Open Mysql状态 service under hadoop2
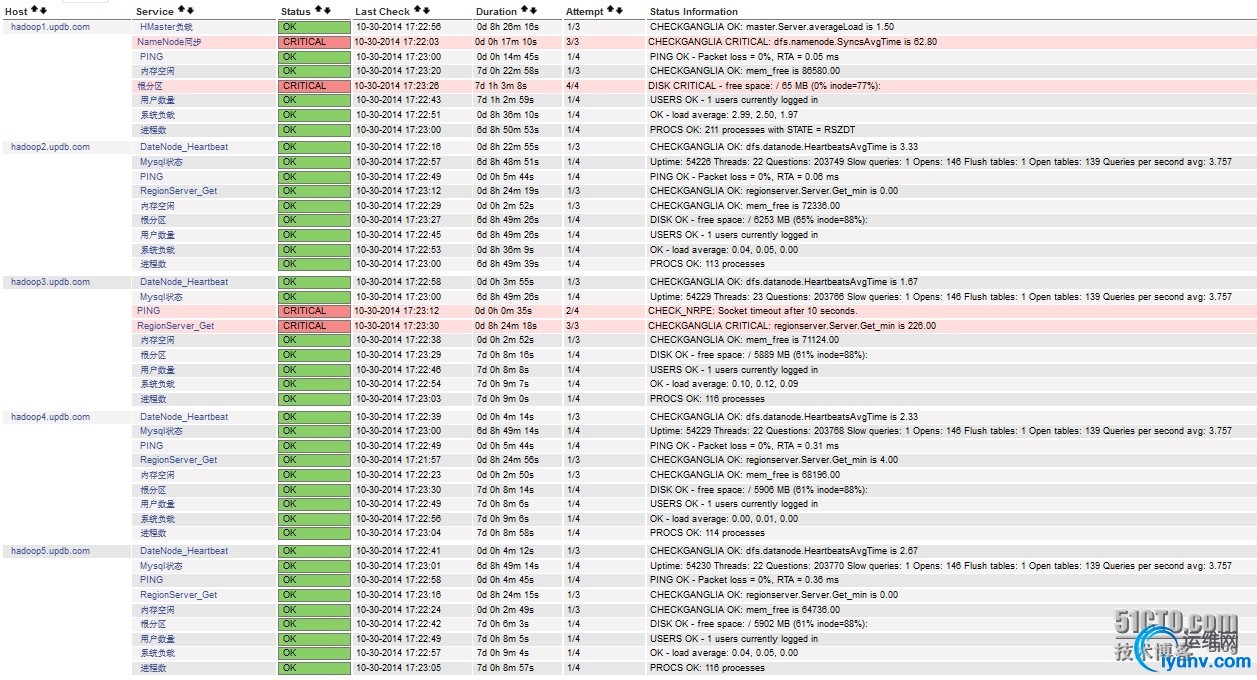The width and height of the screenshot is (1257, 680). pyautogui.click(x=162, y=162)
